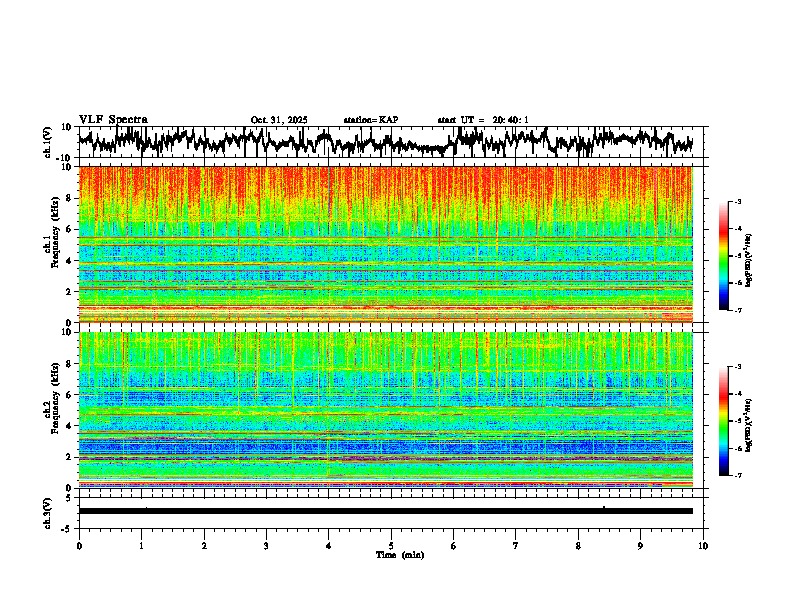
Task: Select the date text "Oct. 31, 2025"
Action: [x=279, y=120]
